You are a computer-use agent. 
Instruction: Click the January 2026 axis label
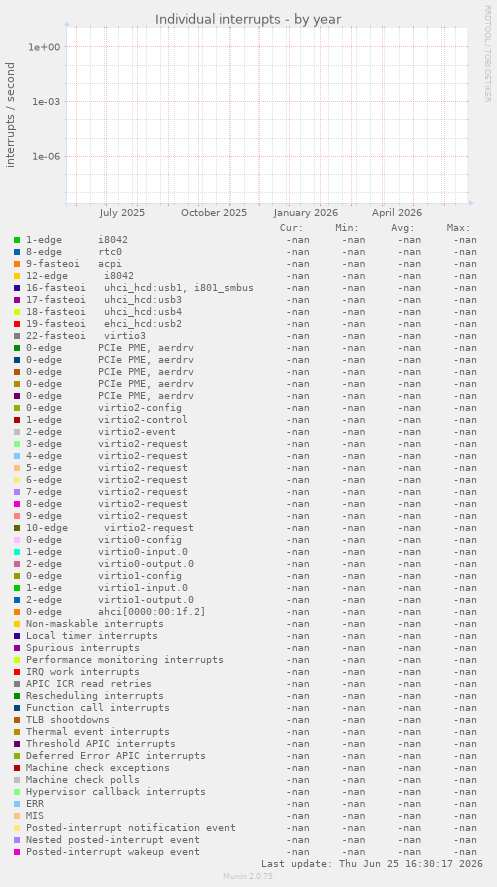click(306, 213)
